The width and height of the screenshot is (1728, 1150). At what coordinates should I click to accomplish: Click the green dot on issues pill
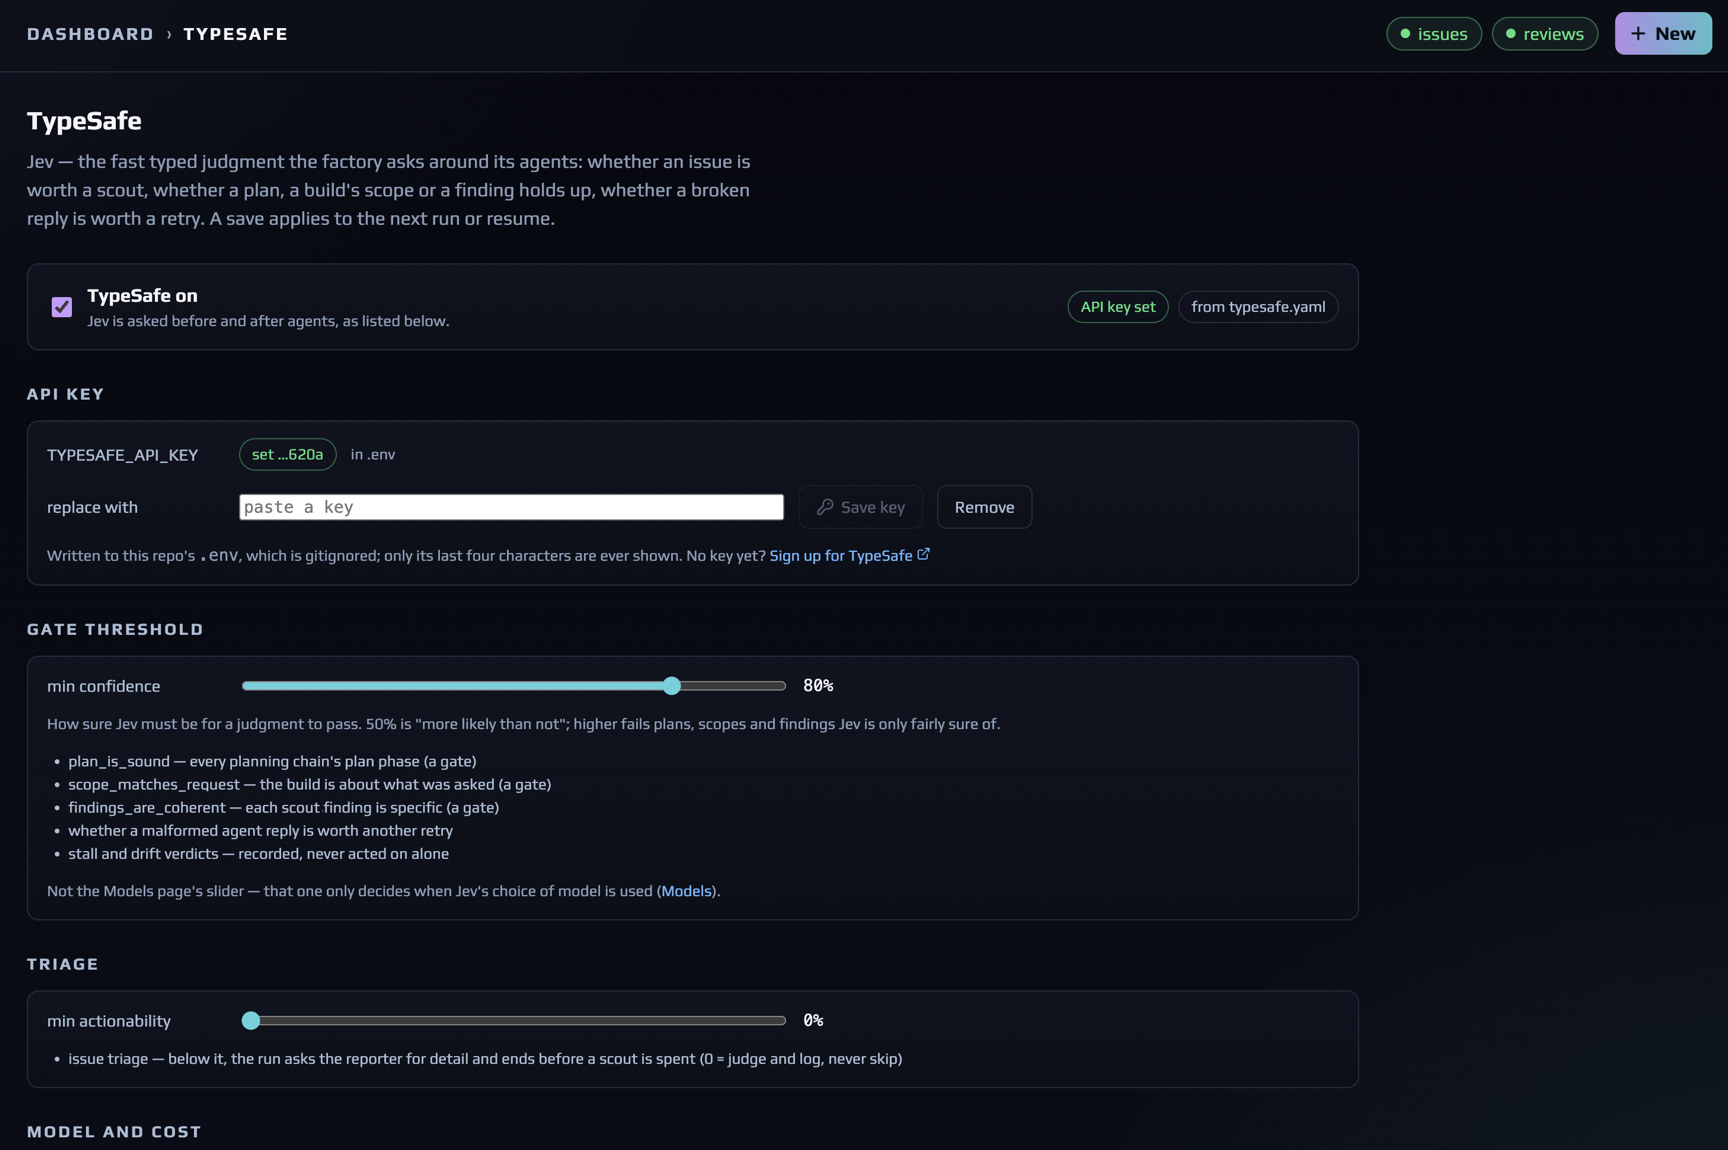point(1405,34)
